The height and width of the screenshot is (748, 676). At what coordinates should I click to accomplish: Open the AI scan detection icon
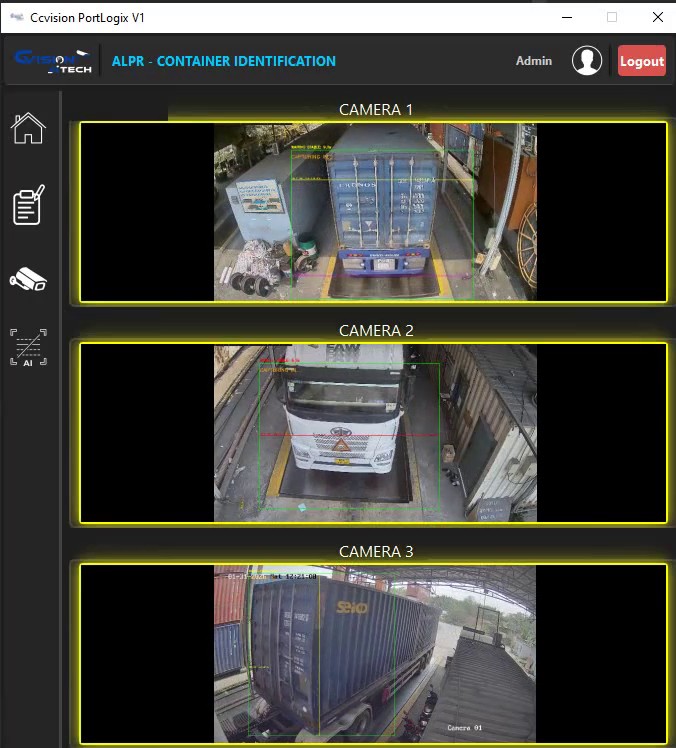28,347
